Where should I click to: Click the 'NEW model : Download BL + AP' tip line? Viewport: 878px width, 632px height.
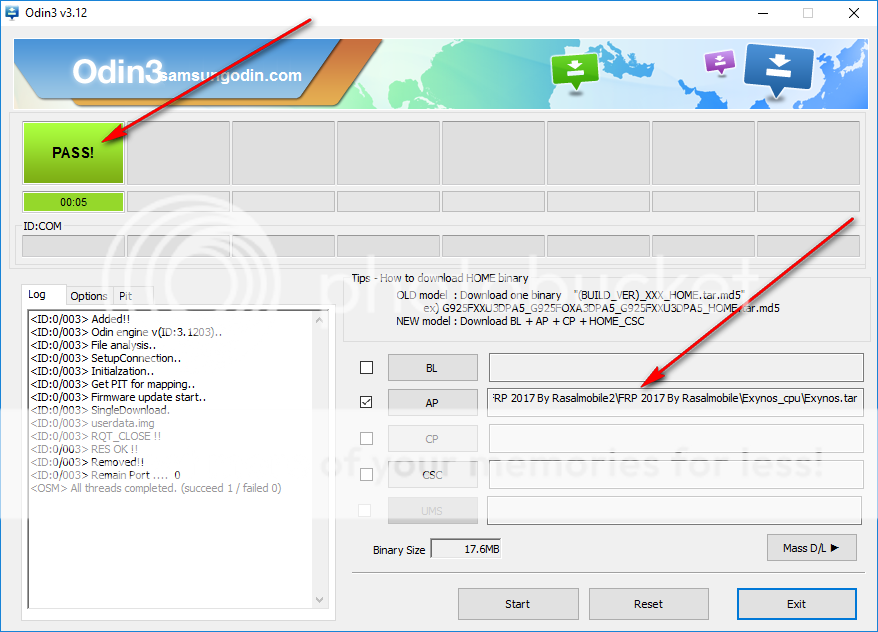pyautogui.click(x=520, y=321)
